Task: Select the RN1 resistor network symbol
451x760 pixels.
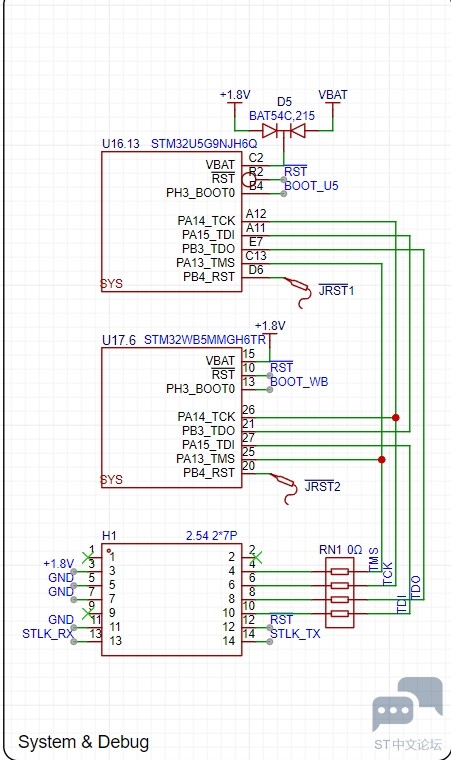Action: click(339, 592)
